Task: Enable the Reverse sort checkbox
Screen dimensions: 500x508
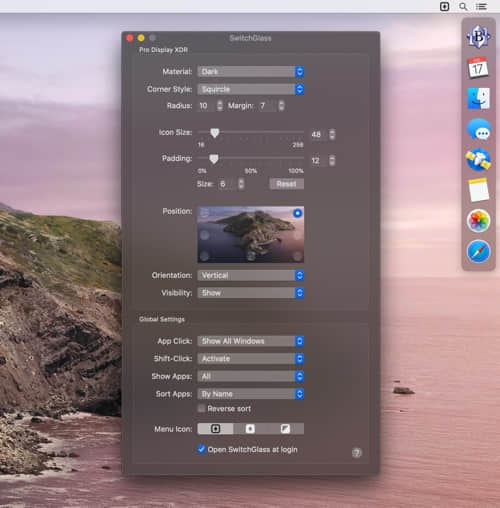Action: point(201,408)
